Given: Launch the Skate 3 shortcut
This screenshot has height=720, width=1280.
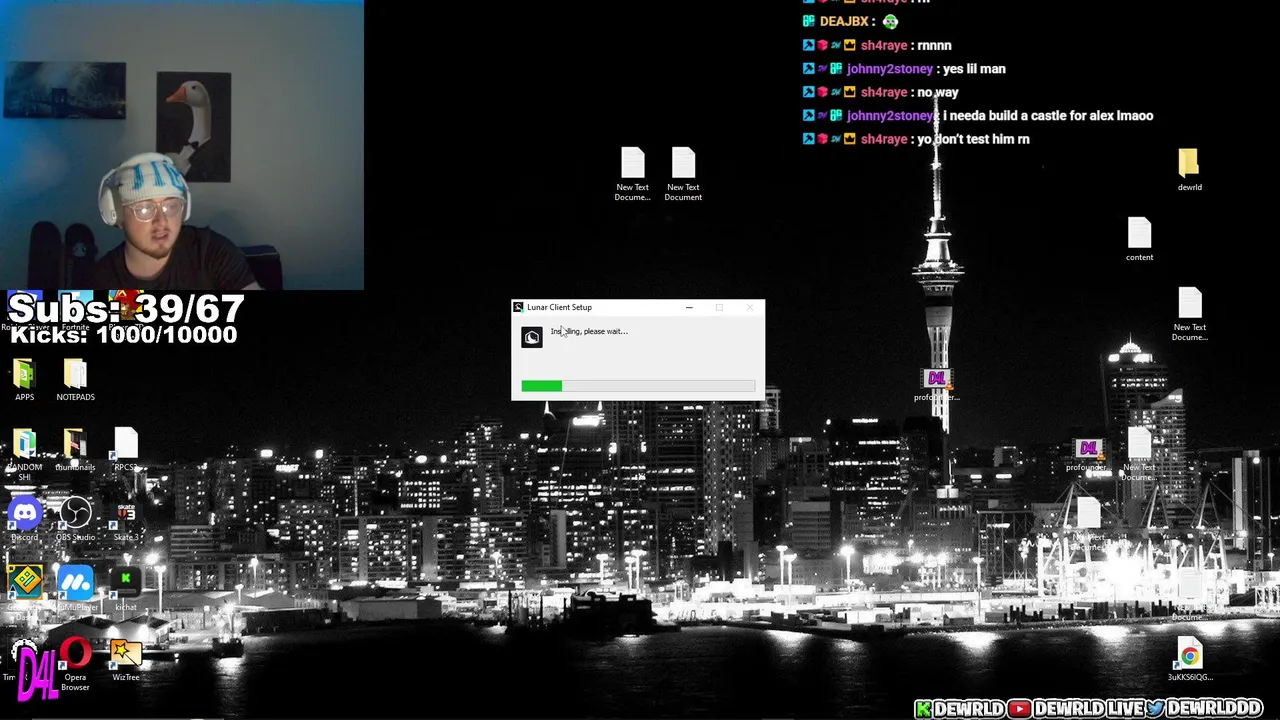Looking at the screenshot, I should (x=126, y=520).
